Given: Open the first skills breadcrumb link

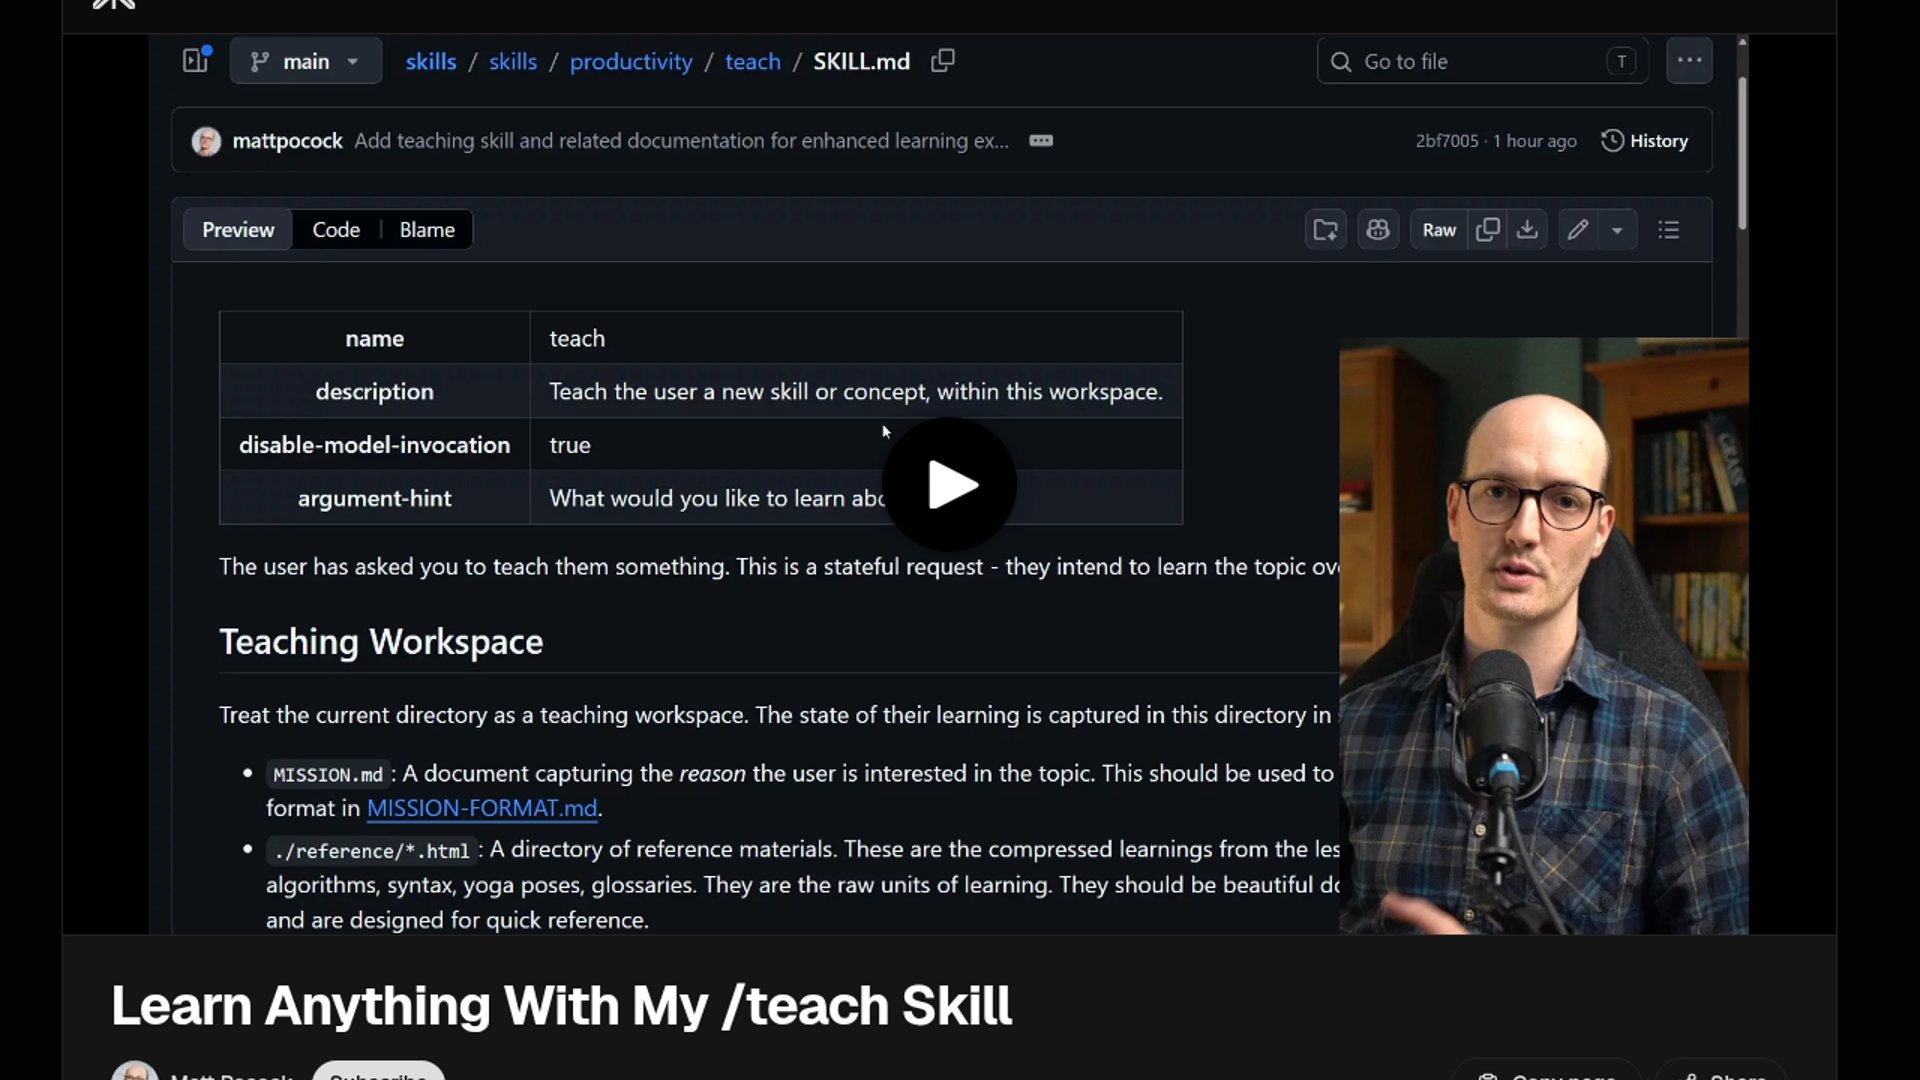Looking at the screenshot, I should 431,61.
